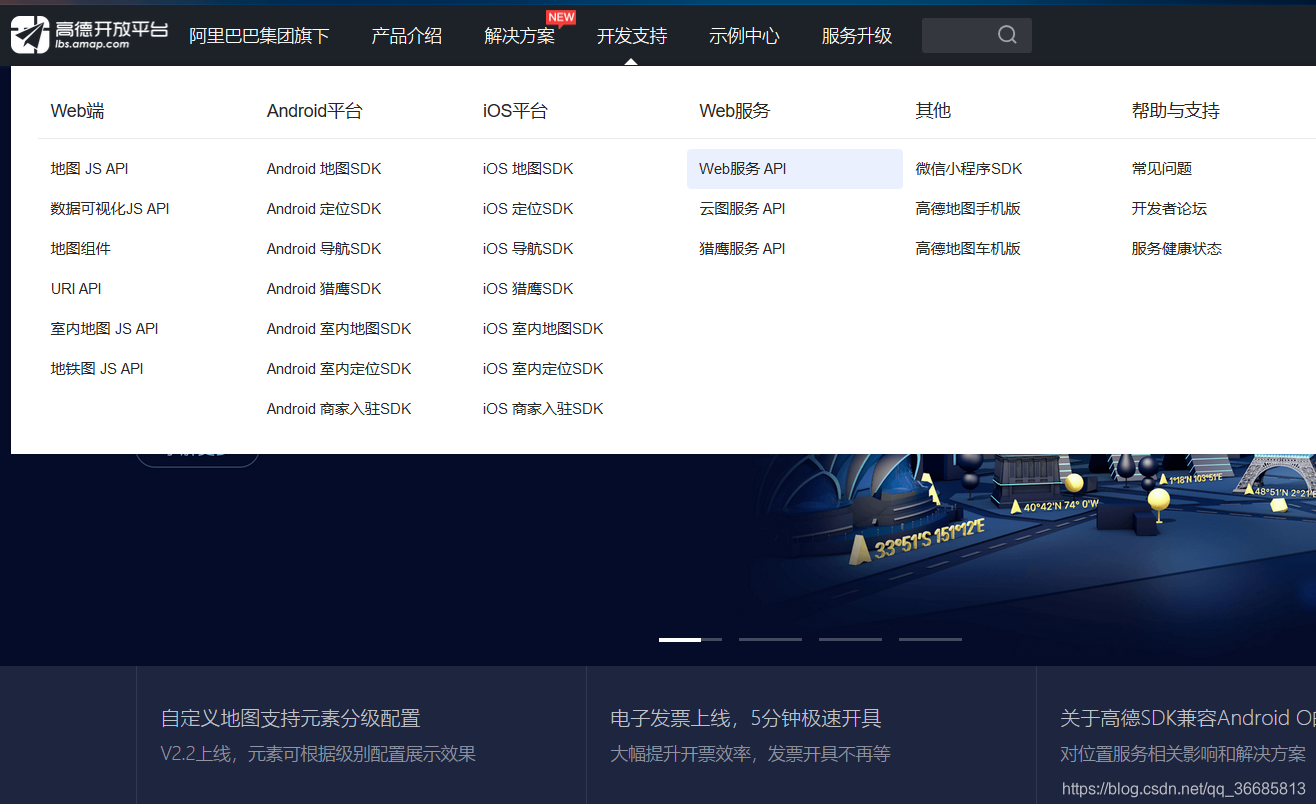Screen dimensions: 1316x808
Task: Check 服务健康状态 link
Action: 1177,249
